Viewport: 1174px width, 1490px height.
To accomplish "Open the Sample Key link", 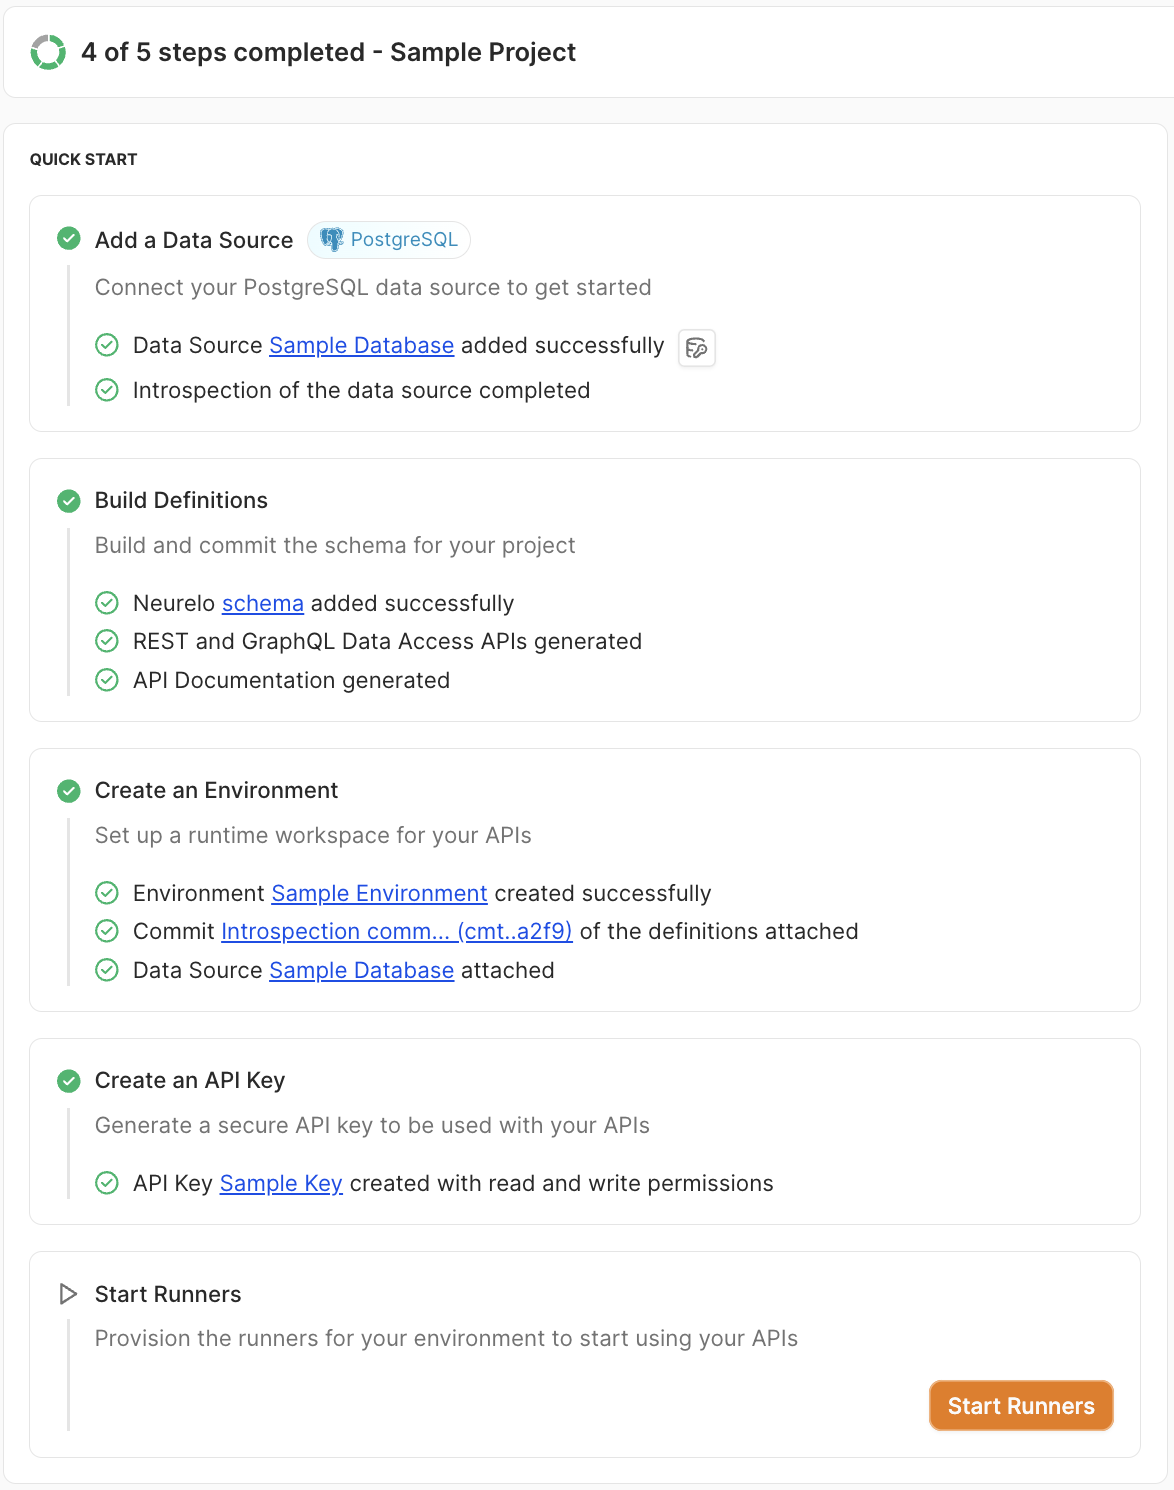I will click(281, 1183).
